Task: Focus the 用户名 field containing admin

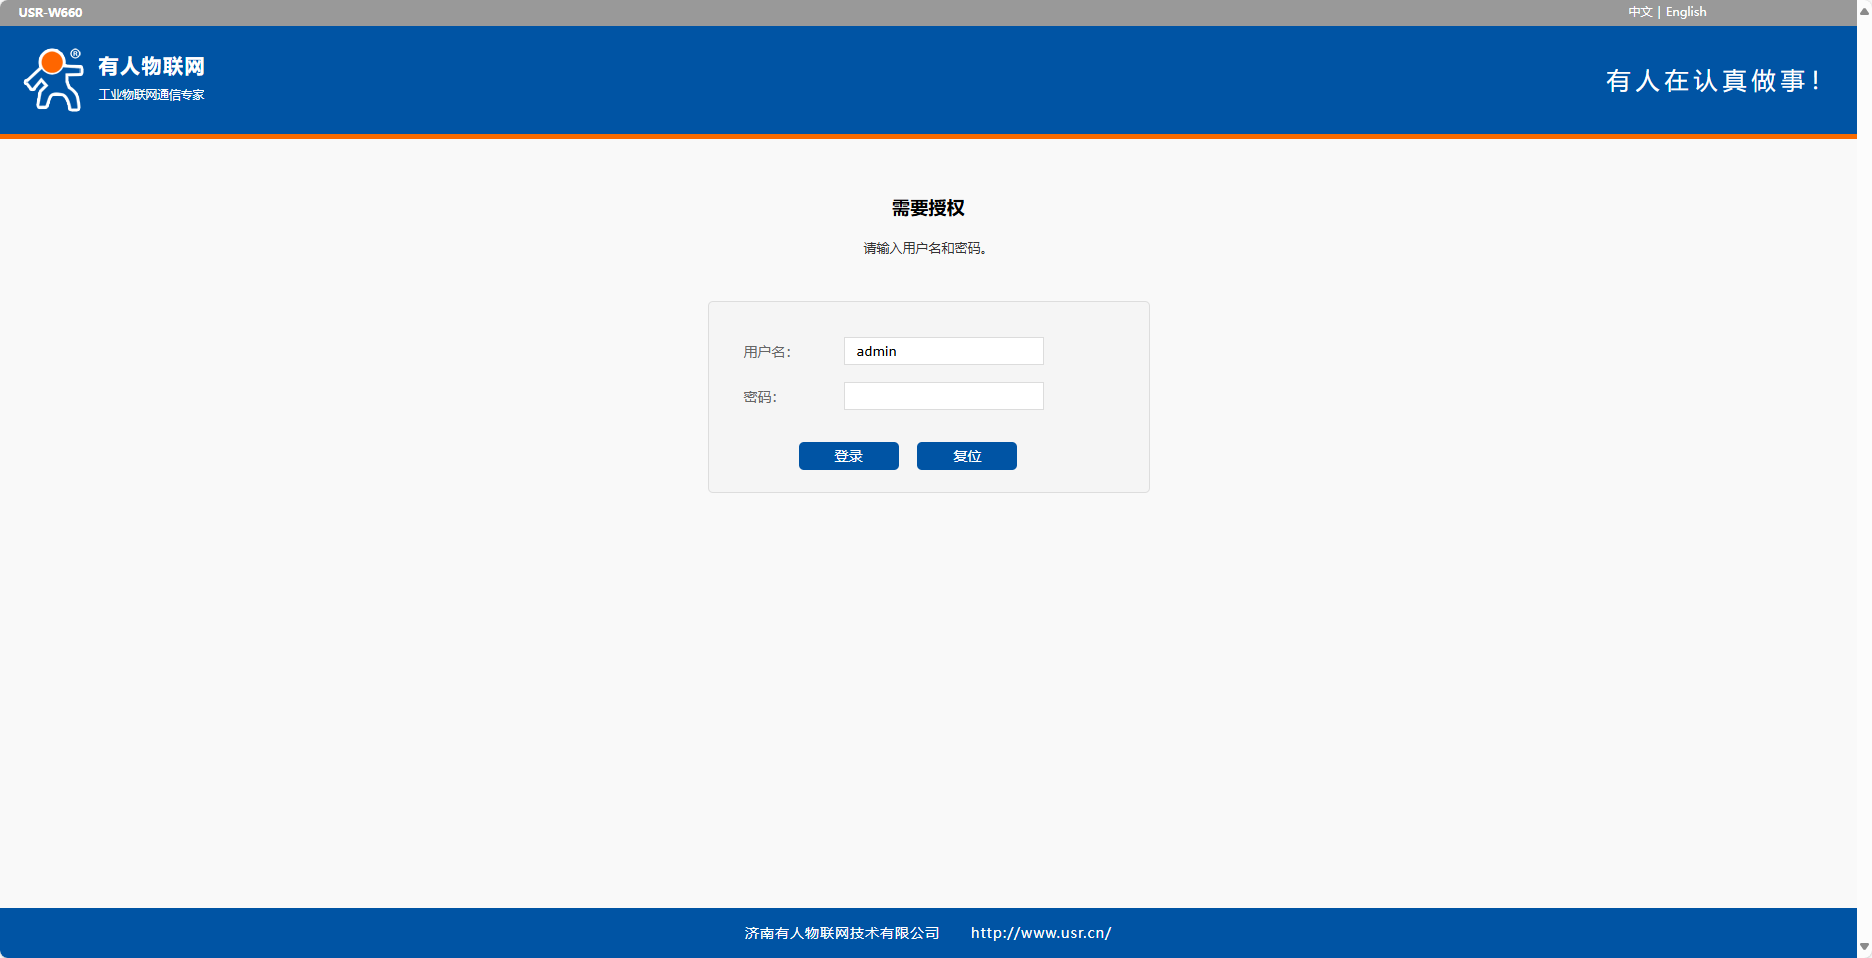Action: (943, 351)
